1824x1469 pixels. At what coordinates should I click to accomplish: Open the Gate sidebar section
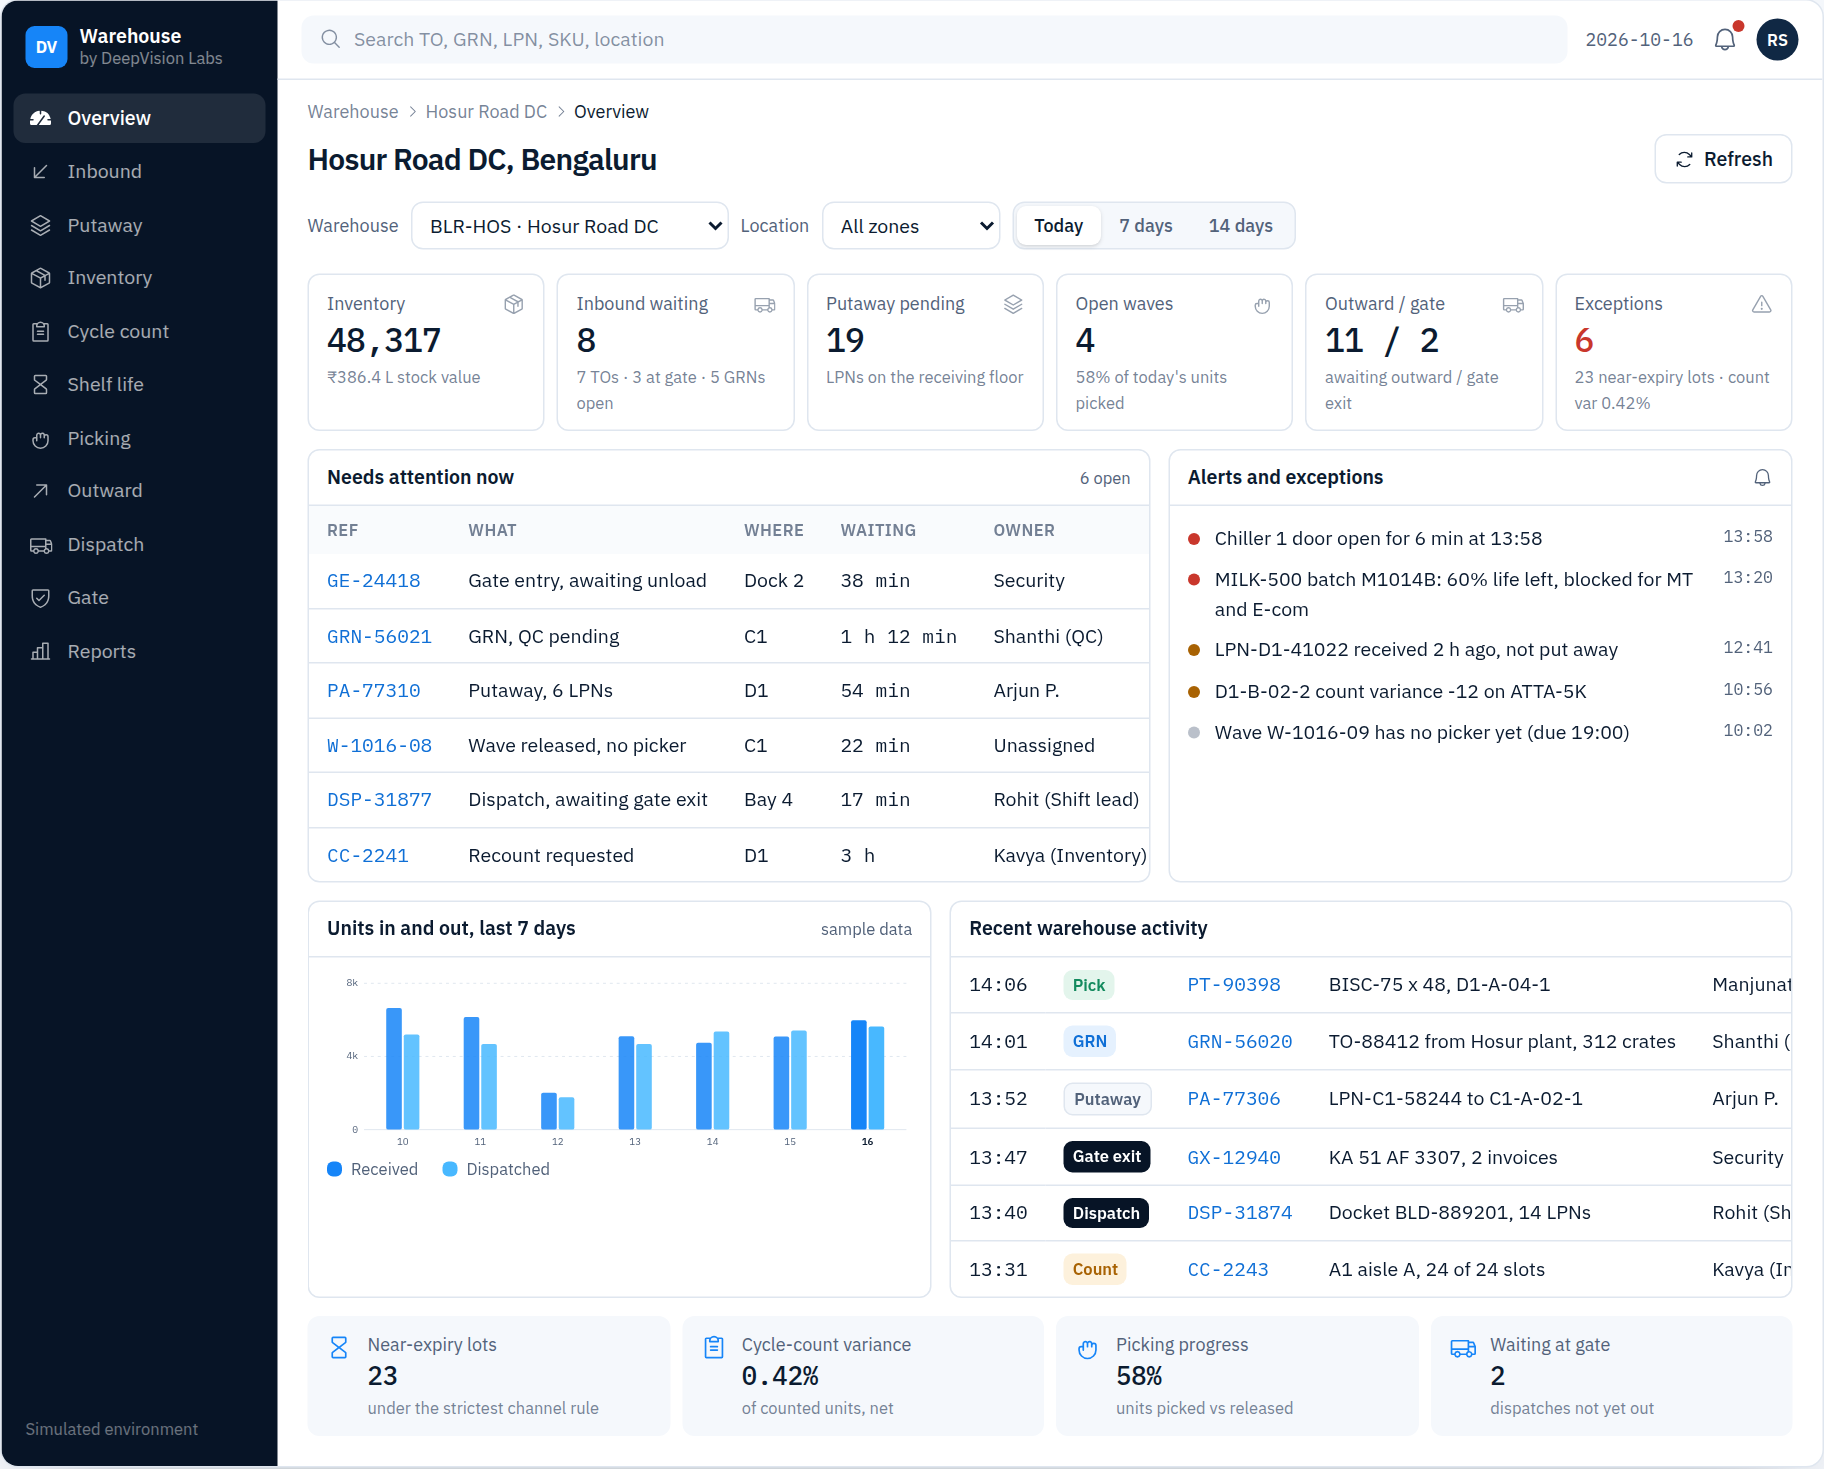click(x=139, y=597)
